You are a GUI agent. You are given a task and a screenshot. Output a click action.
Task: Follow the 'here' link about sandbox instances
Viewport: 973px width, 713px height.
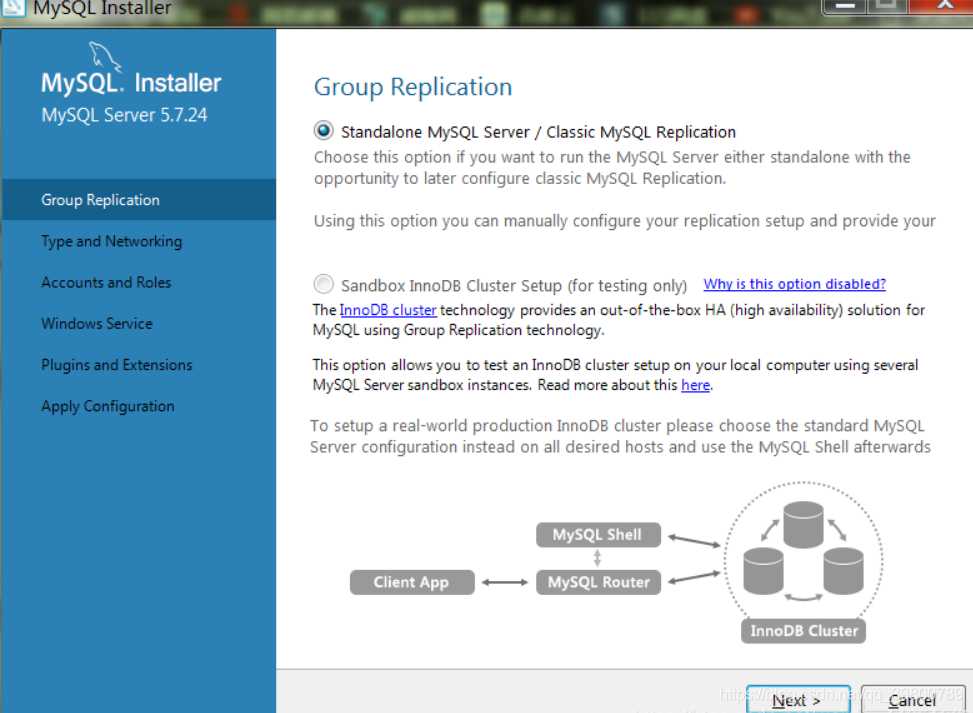tap(696, 385)
